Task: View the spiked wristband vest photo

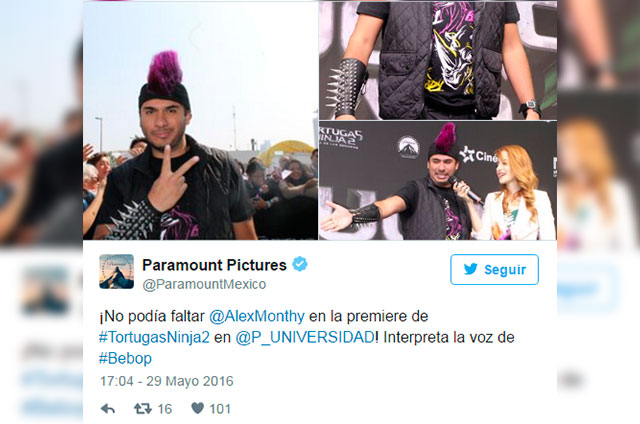Action: 438,60
